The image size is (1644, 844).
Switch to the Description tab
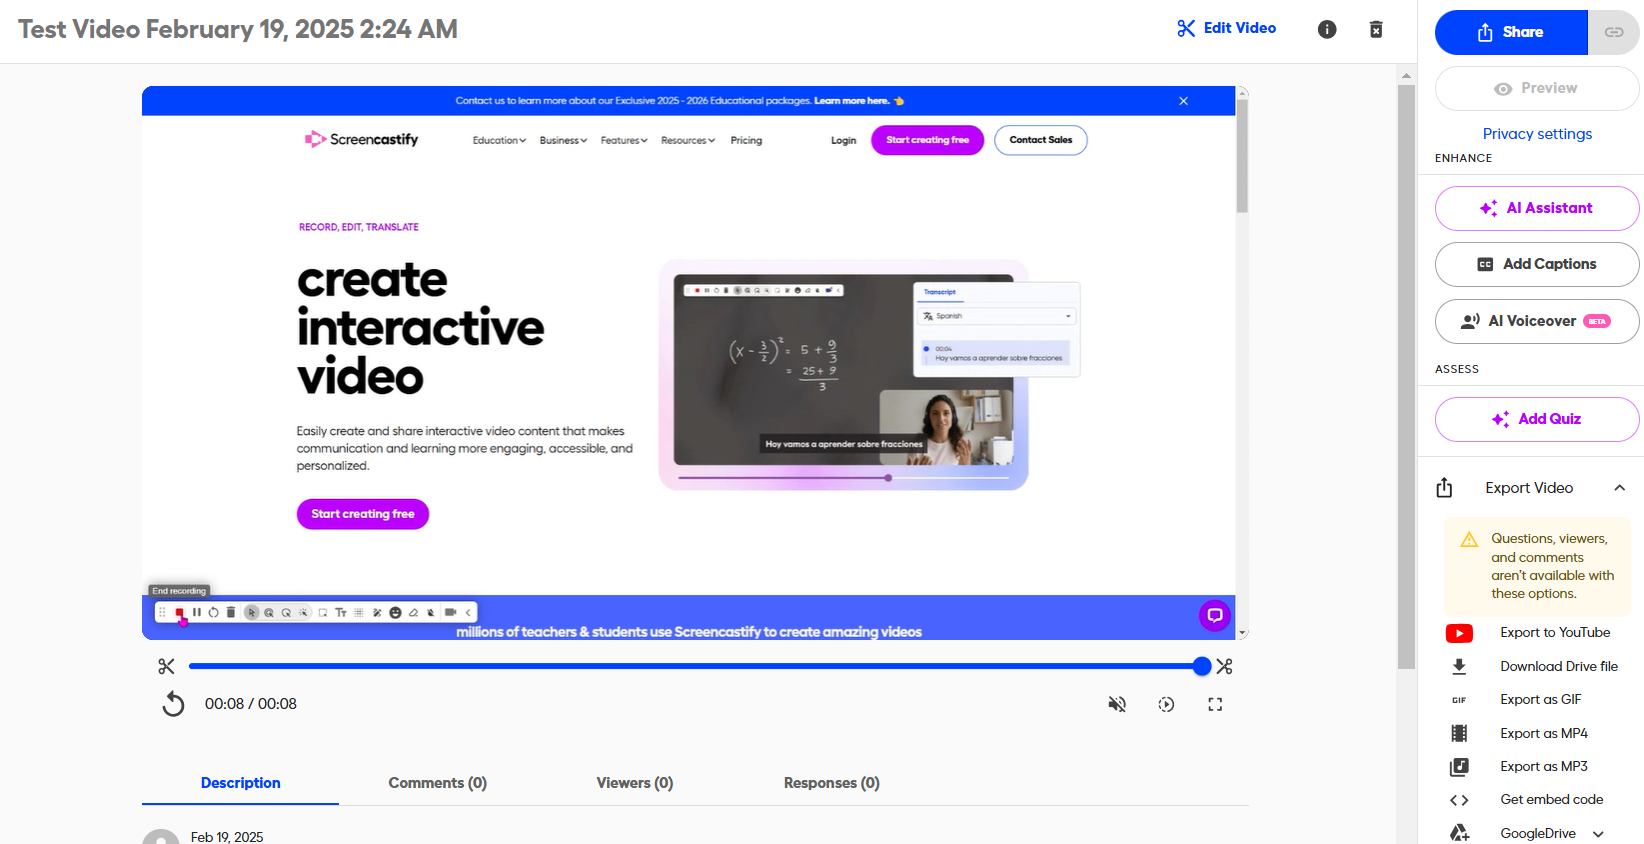click(240, 783)
